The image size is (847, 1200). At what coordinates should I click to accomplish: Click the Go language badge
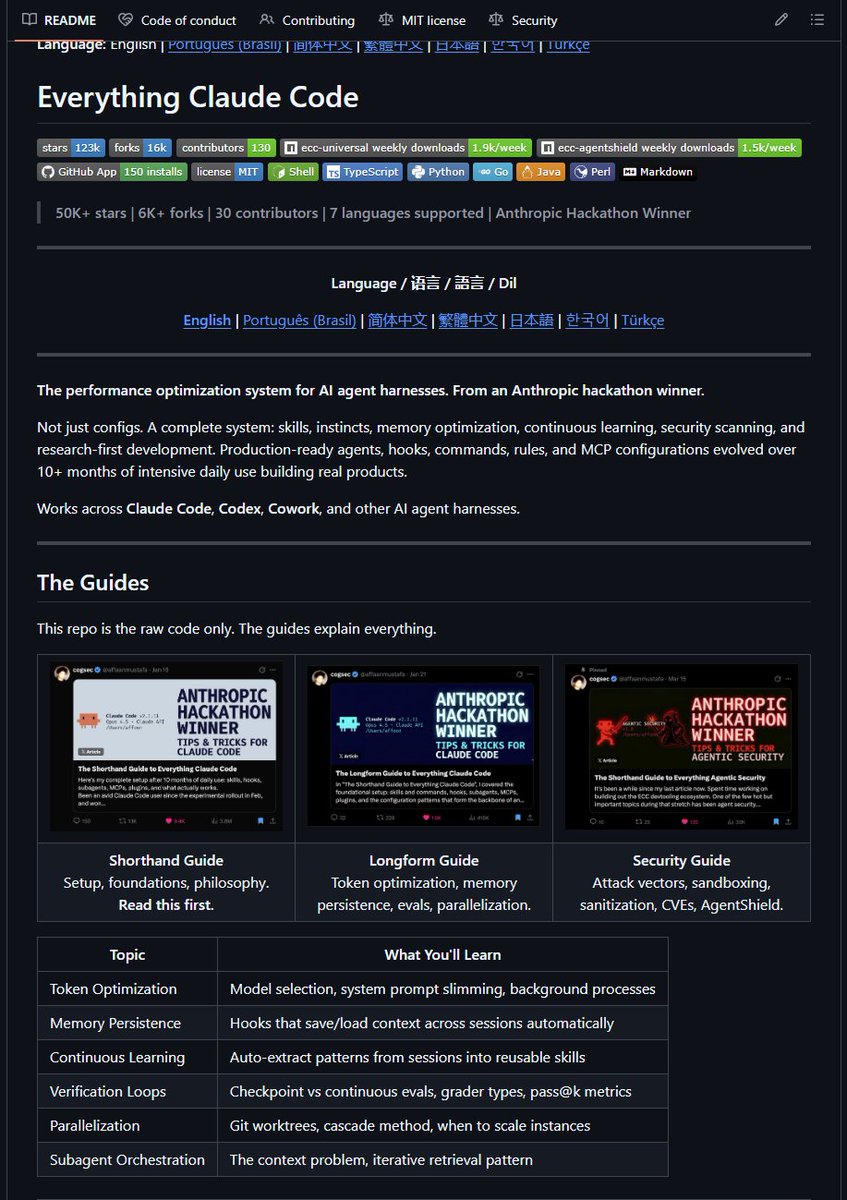[492, 172]
